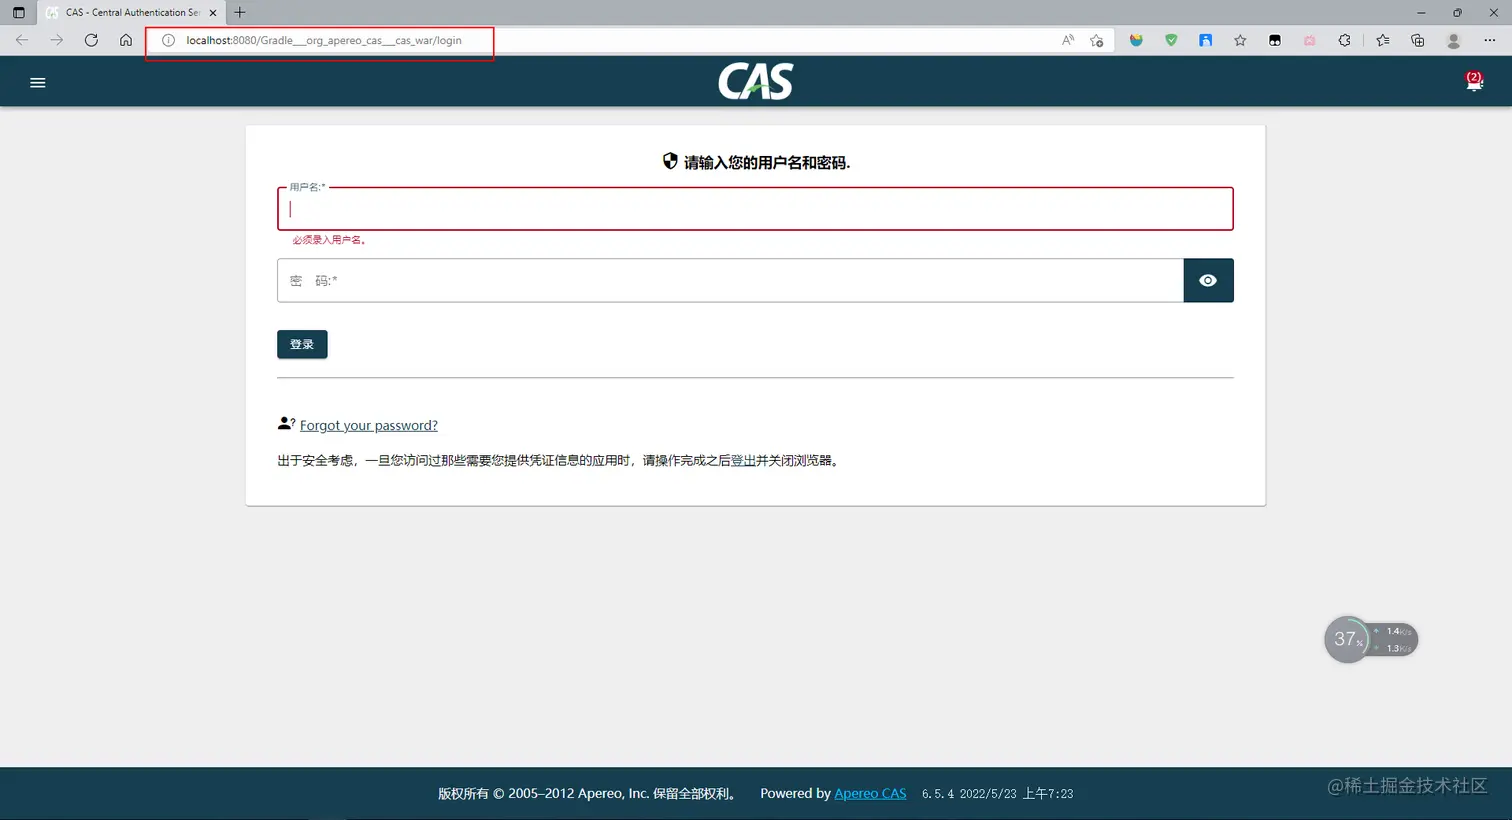Open the Apereo CAS footer link
Image resolution: width=1512 pixels, height=820 pixels.
[x=870, y=793]
